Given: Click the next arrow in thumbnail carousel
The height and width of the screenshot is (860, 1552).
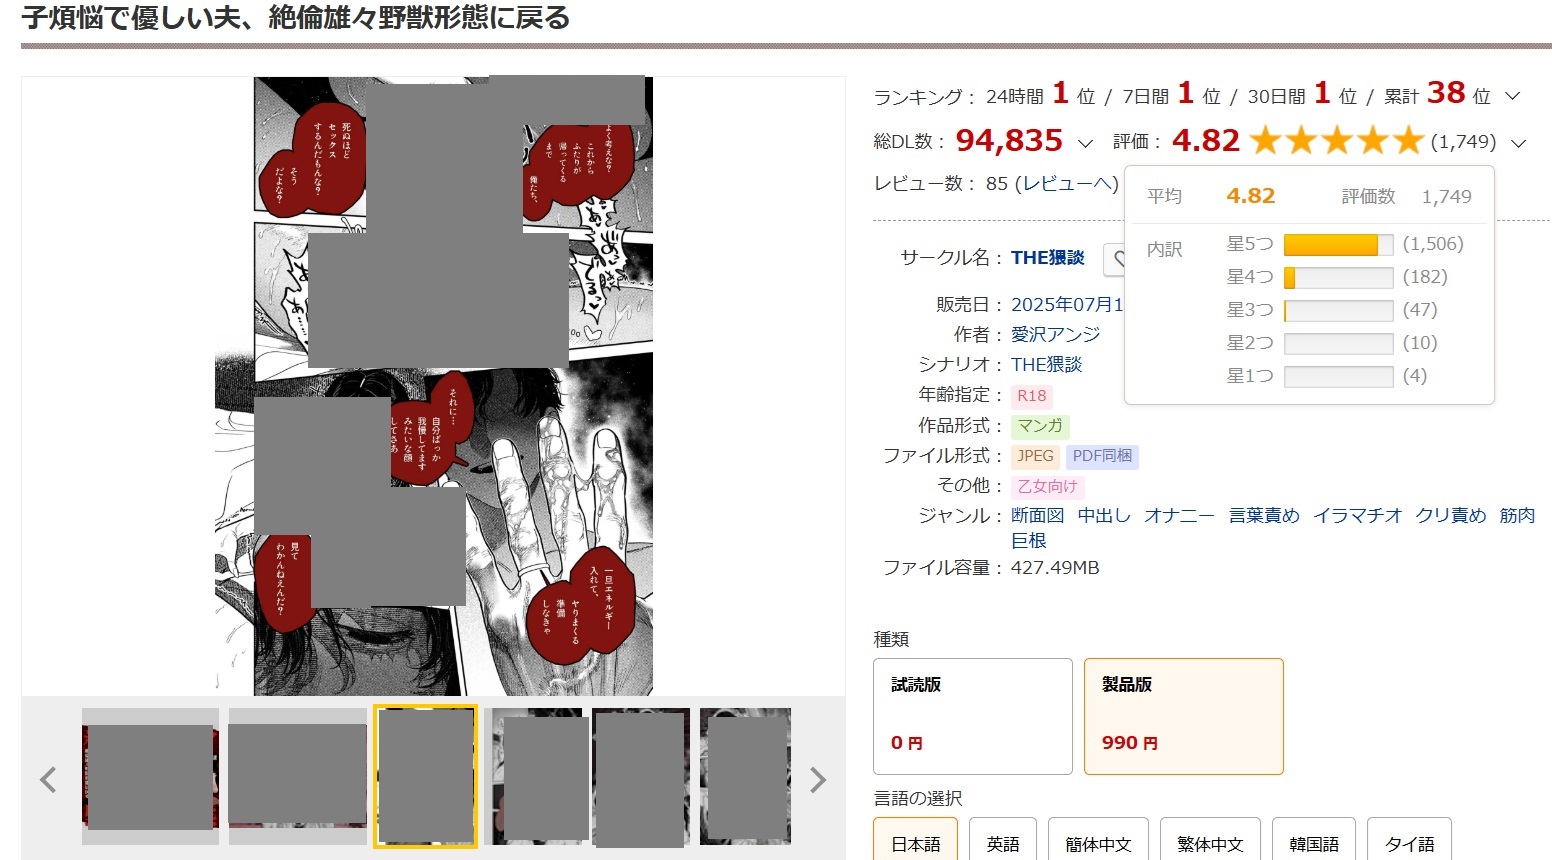Looking at the screenshot, I should [x=818, y=779].
